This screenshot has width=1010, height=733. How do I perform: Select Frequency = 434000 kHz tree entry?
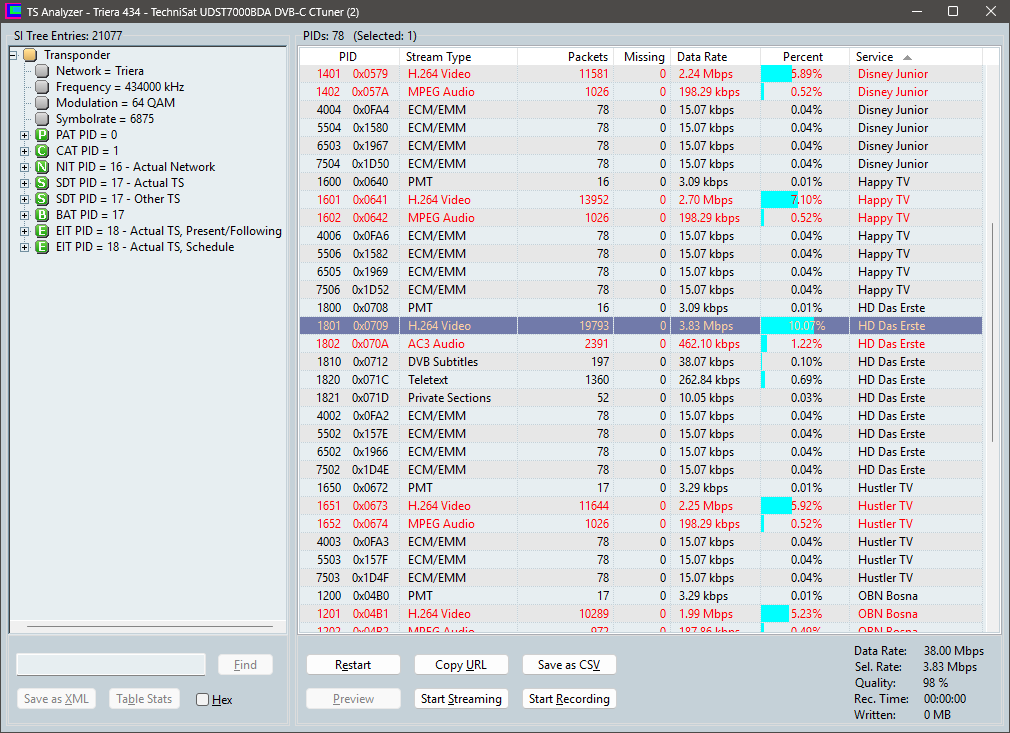pos(120,87)
